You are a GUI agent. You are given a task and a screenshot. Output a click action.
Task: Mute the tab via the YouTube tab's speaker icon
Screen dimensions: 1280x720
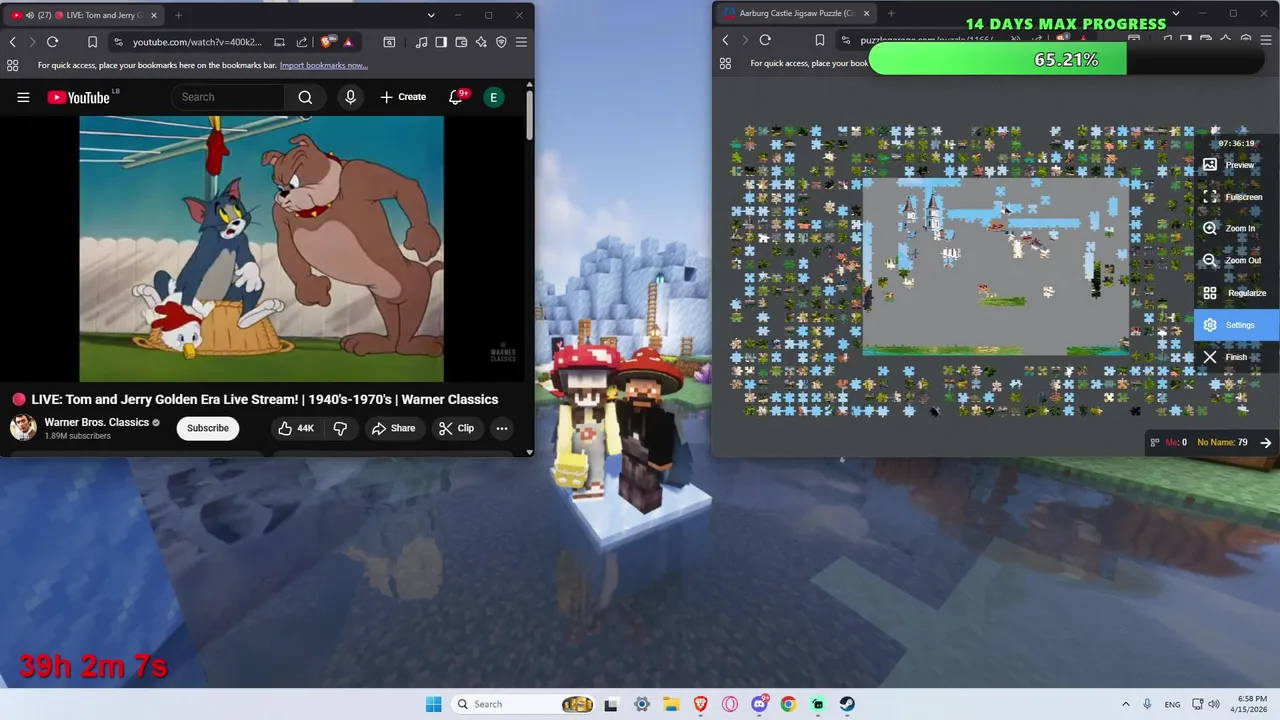(x=29, y=15)
